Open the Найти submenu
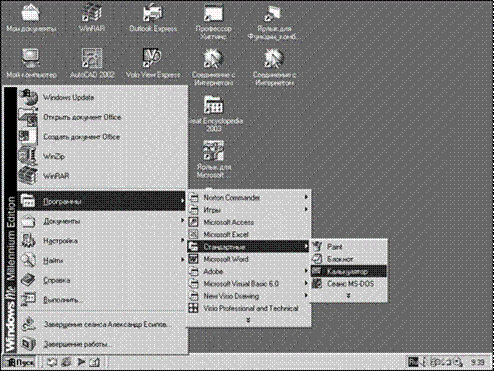Viewport: 494px width, 371px height. pyautogui.click(x=102, y=260)
